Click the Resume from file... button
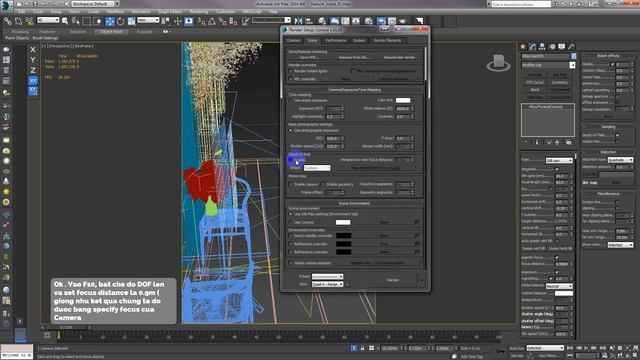The image size is (640, 360). point(354,58)
